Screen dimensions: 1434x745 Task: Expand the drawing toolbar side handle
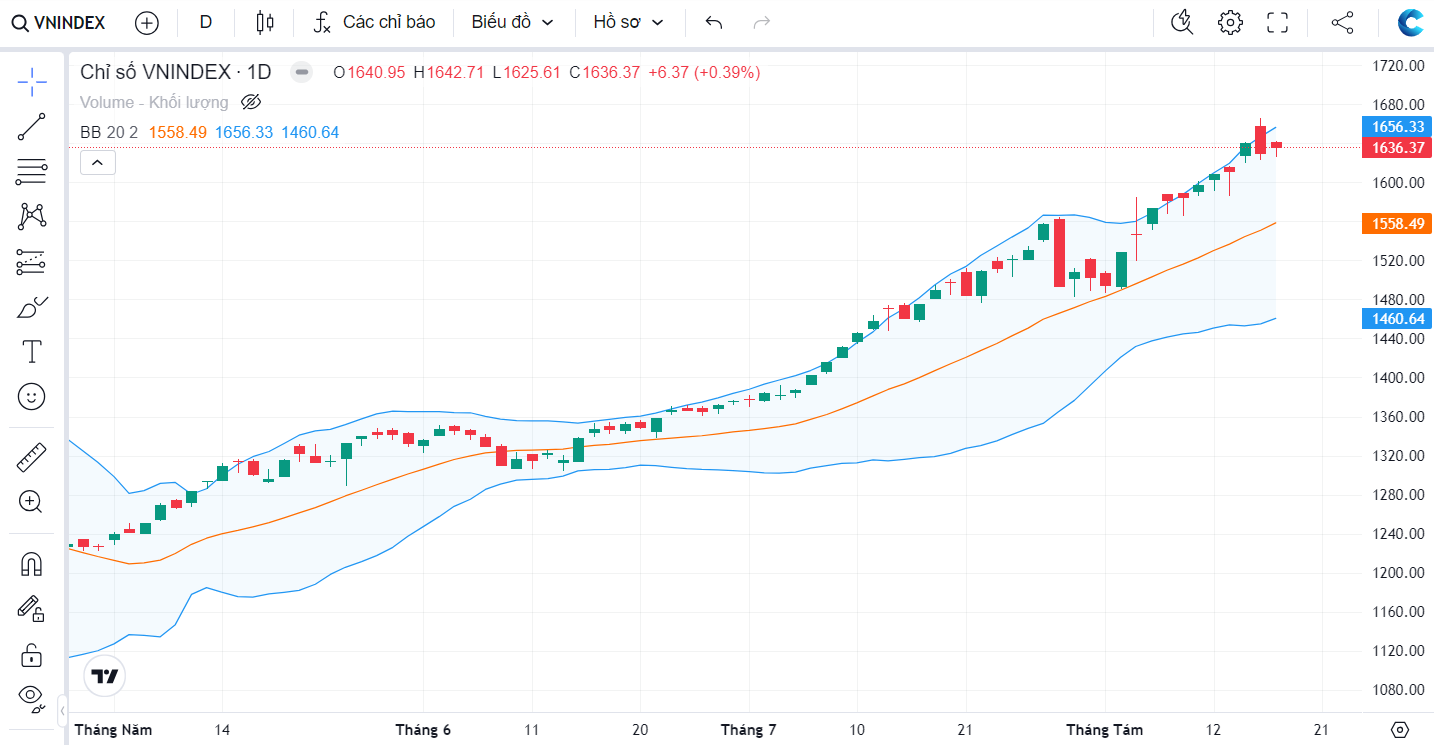[x=62, y=711]
